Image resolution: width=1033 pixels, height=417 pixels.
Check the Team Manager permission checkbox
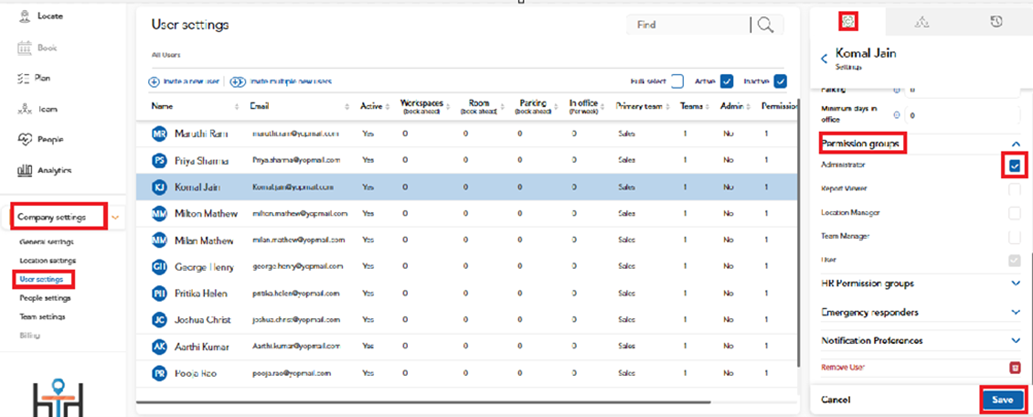pyautogui.click(x=1015, y=236)
